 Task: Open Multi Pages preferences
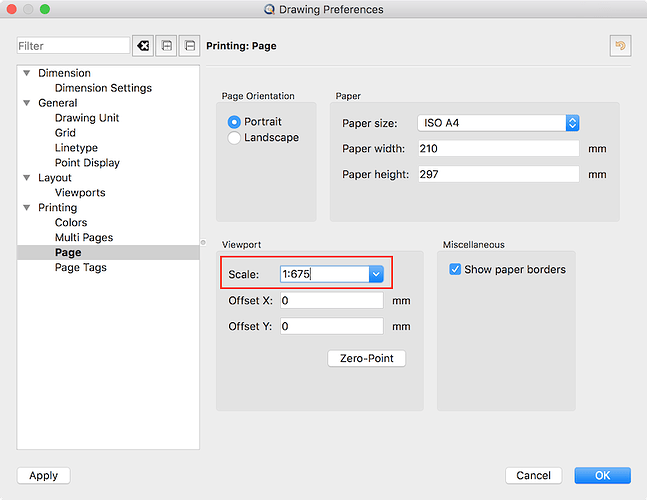click(84, 237)
